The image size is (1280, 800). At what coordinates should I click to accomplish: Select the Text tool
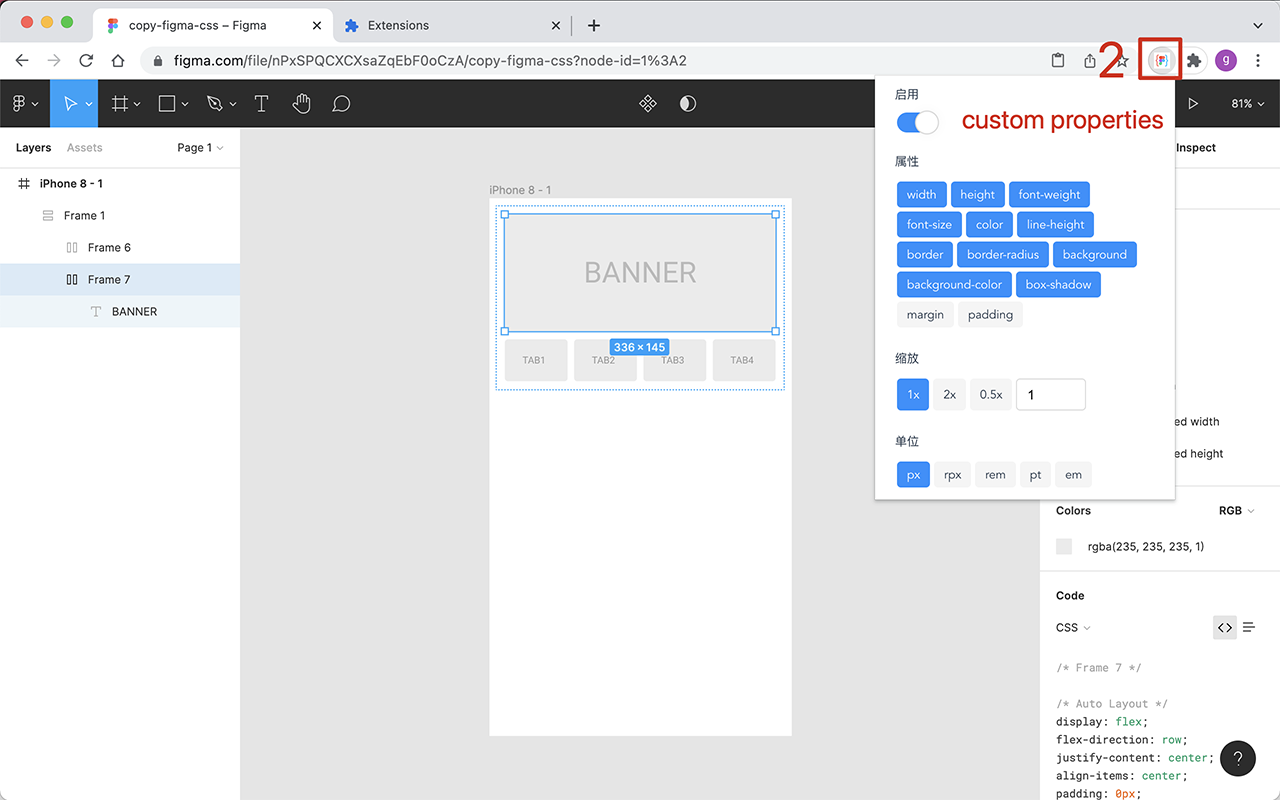261,102
